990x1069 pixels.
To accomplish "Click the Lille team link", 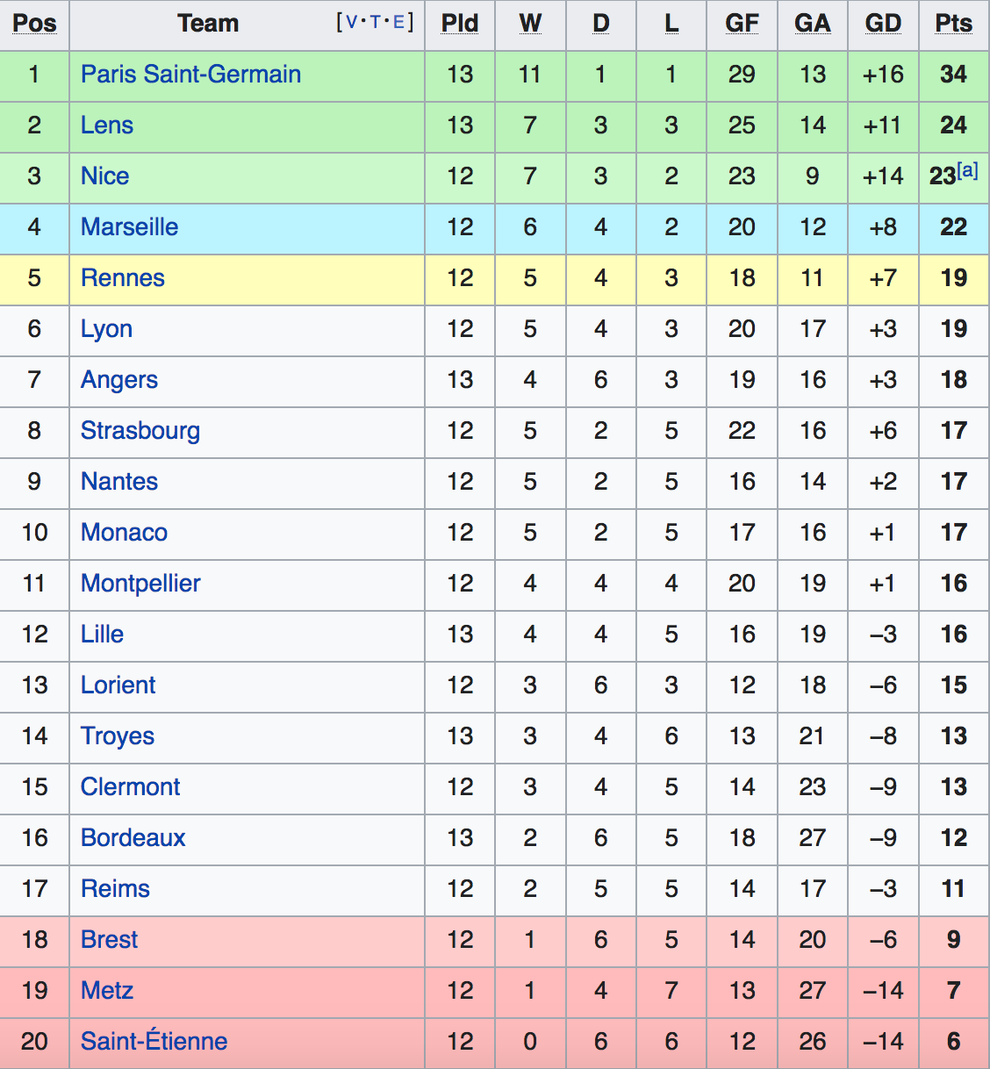I will (x=102, y=634).
